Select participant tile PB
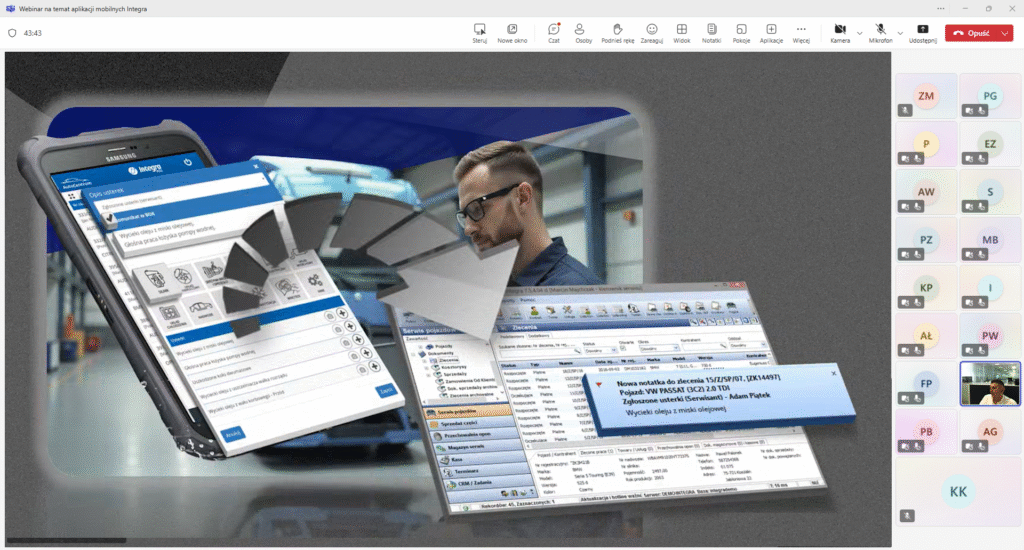 pos(926,432)
